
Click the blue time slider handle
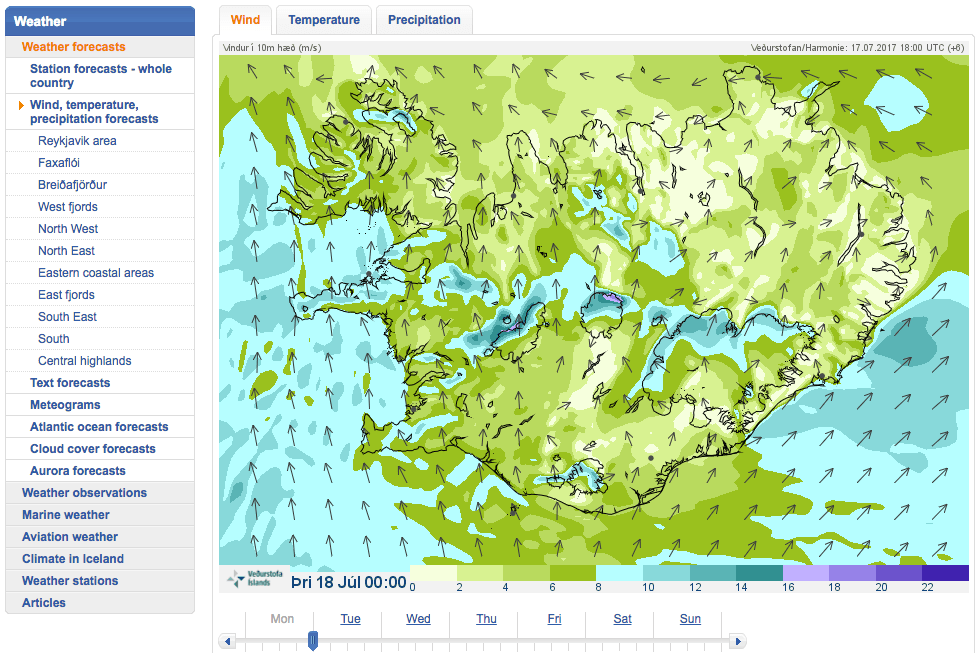[x=313, y=640]
